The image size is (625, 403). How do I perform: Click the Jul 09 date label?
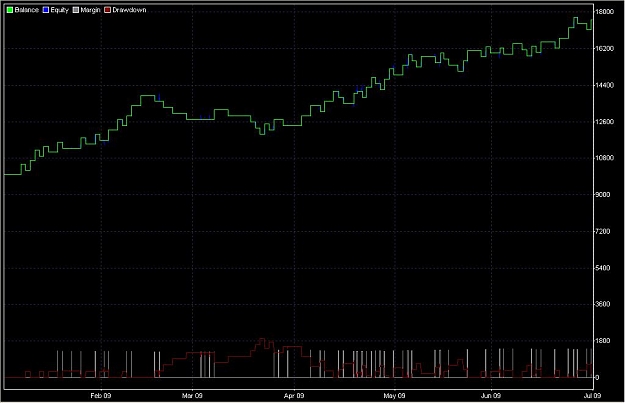[593, 395]
